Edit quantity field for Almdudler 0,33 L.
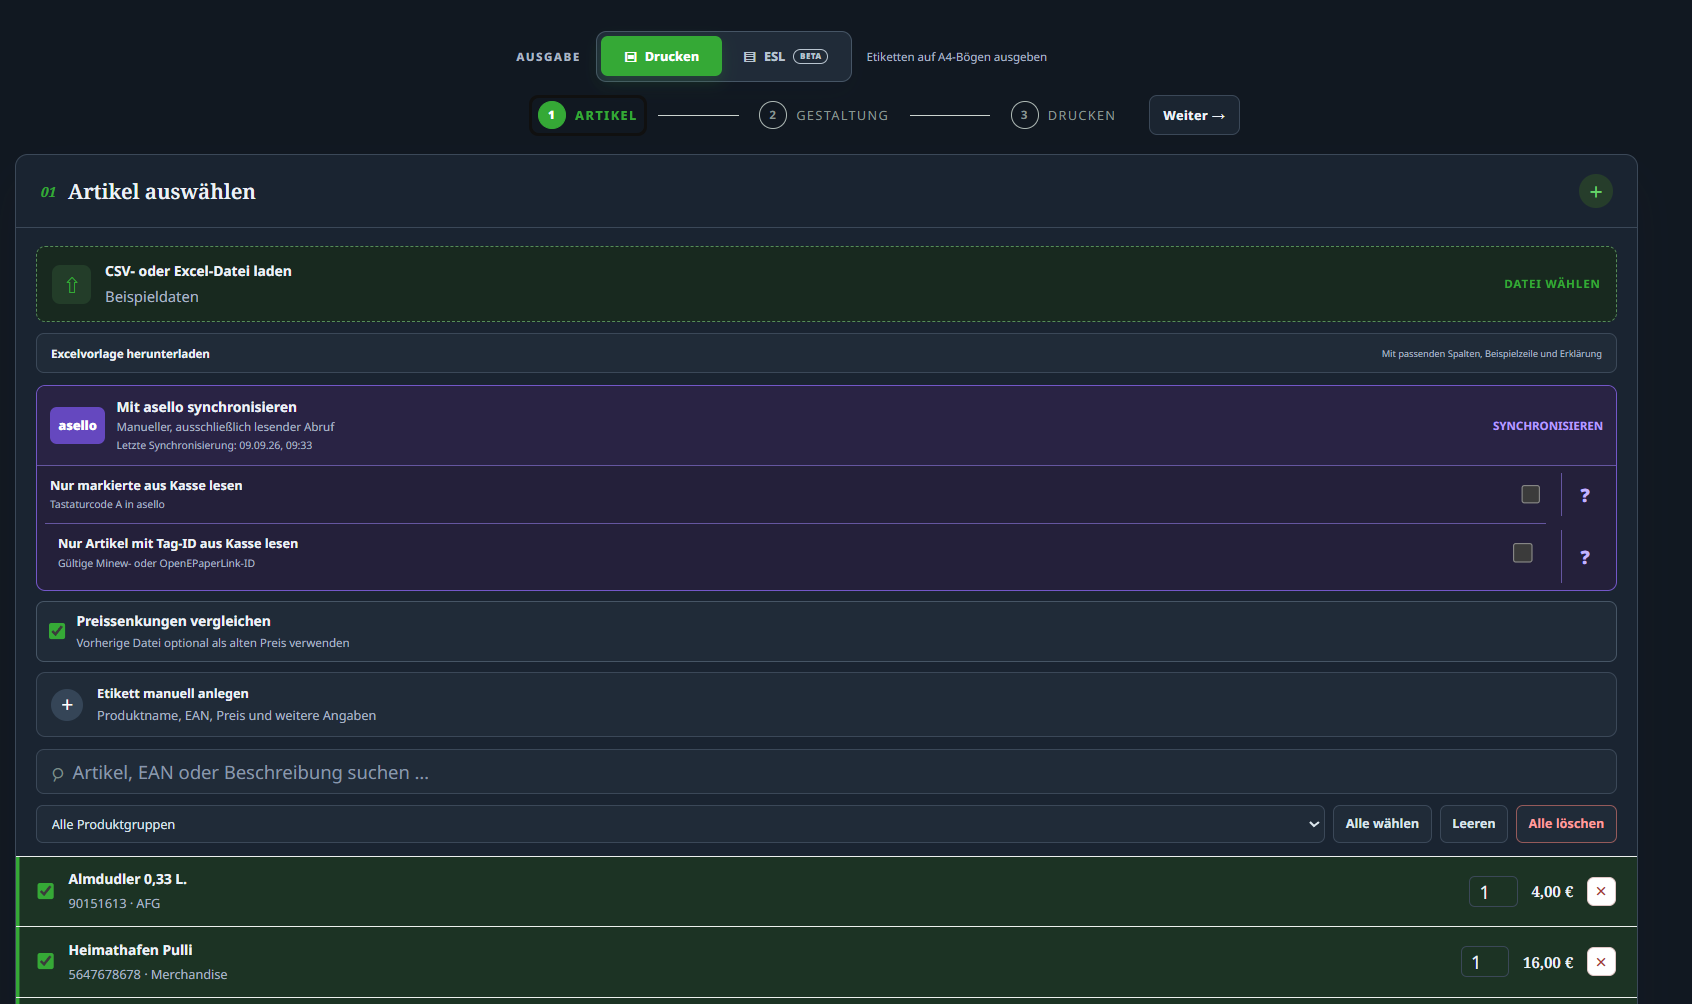 click(x=1493, y=891)
